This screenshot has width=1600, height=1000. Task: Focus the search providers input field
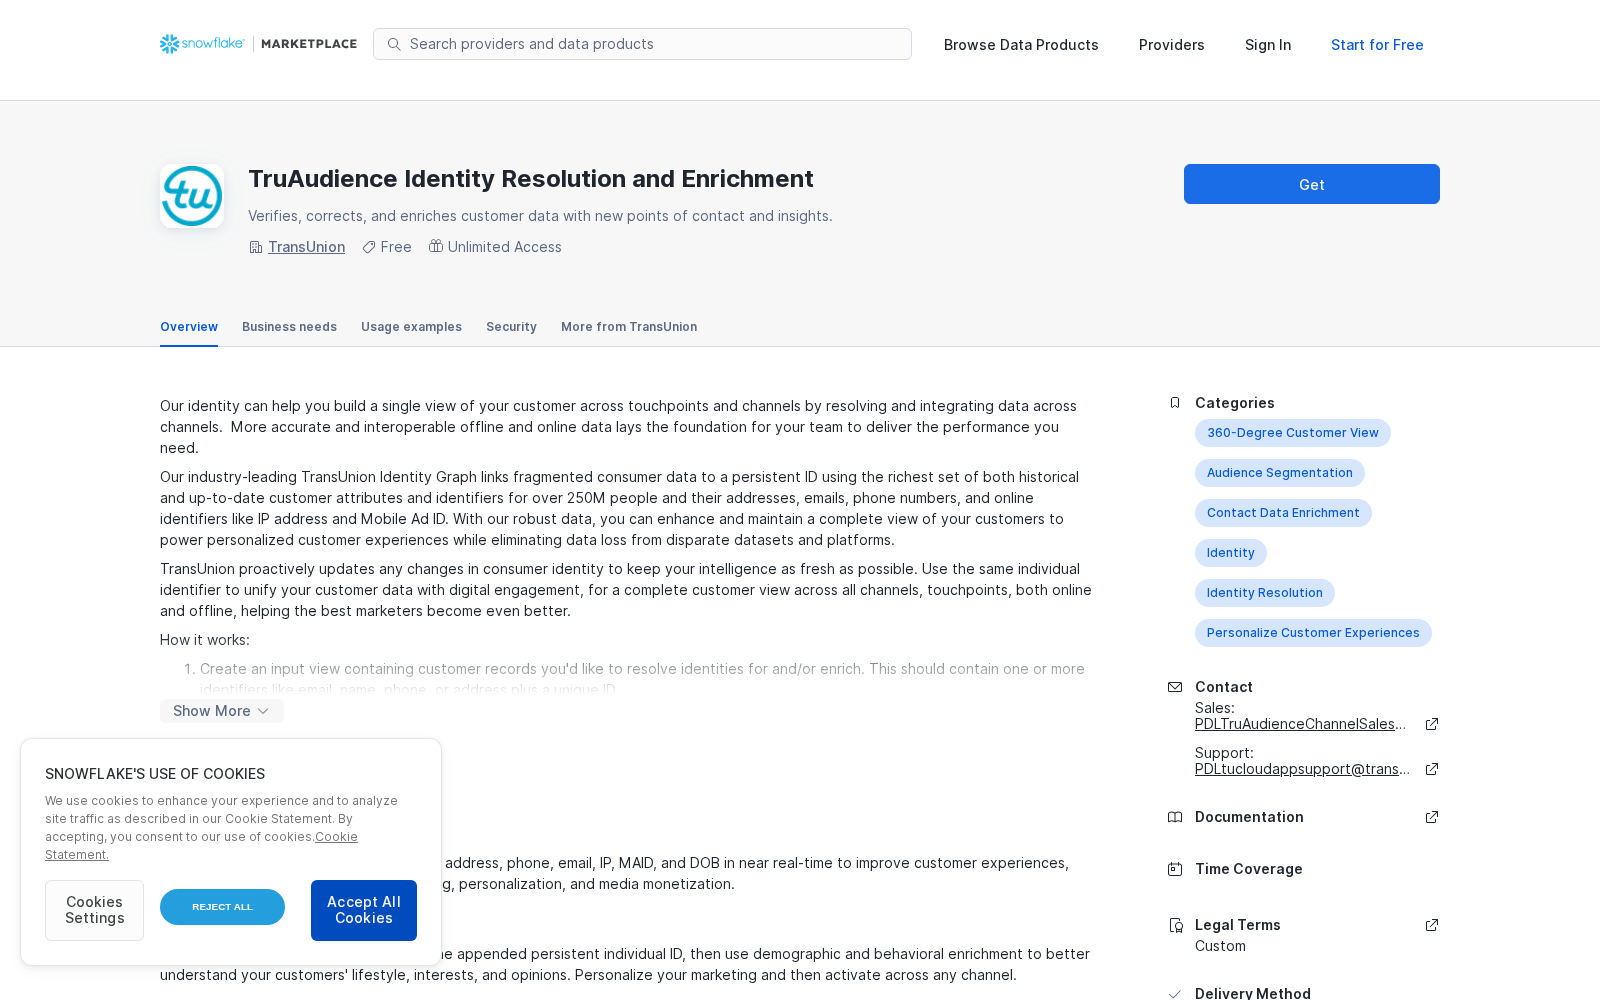[642, 44]
